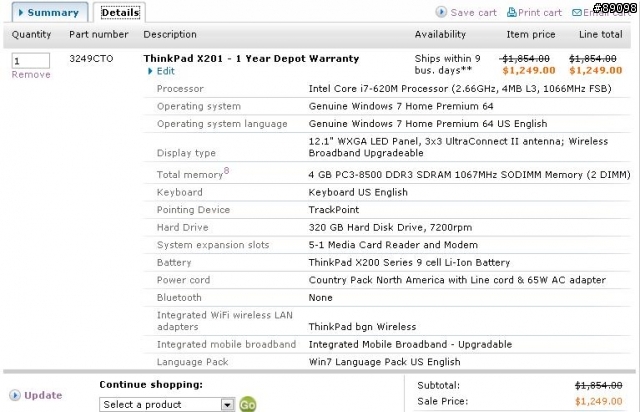Viewport: 640px width, 412px height.
Task: Click the Update arrow icon
Action: [15, 395]
